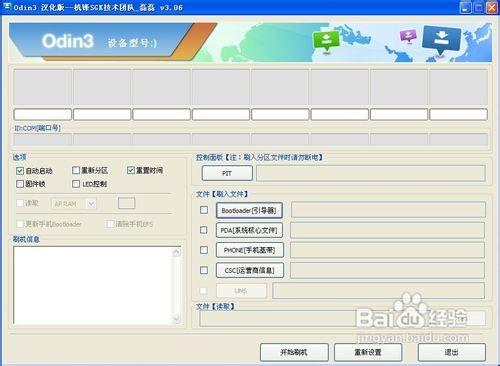Toggle the 自动启动 checkbox
The image size is (500, 366).
[20, 171]
